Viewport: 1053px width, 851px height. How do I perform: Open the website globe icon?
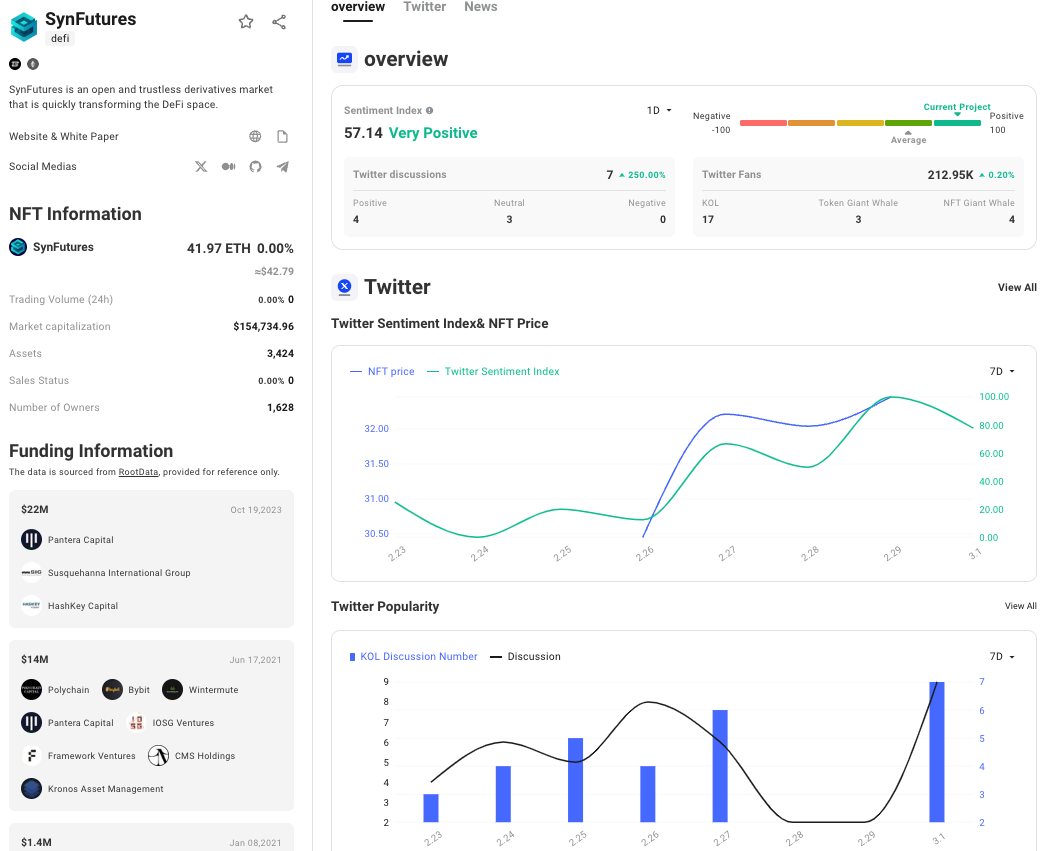coord(255,137)
